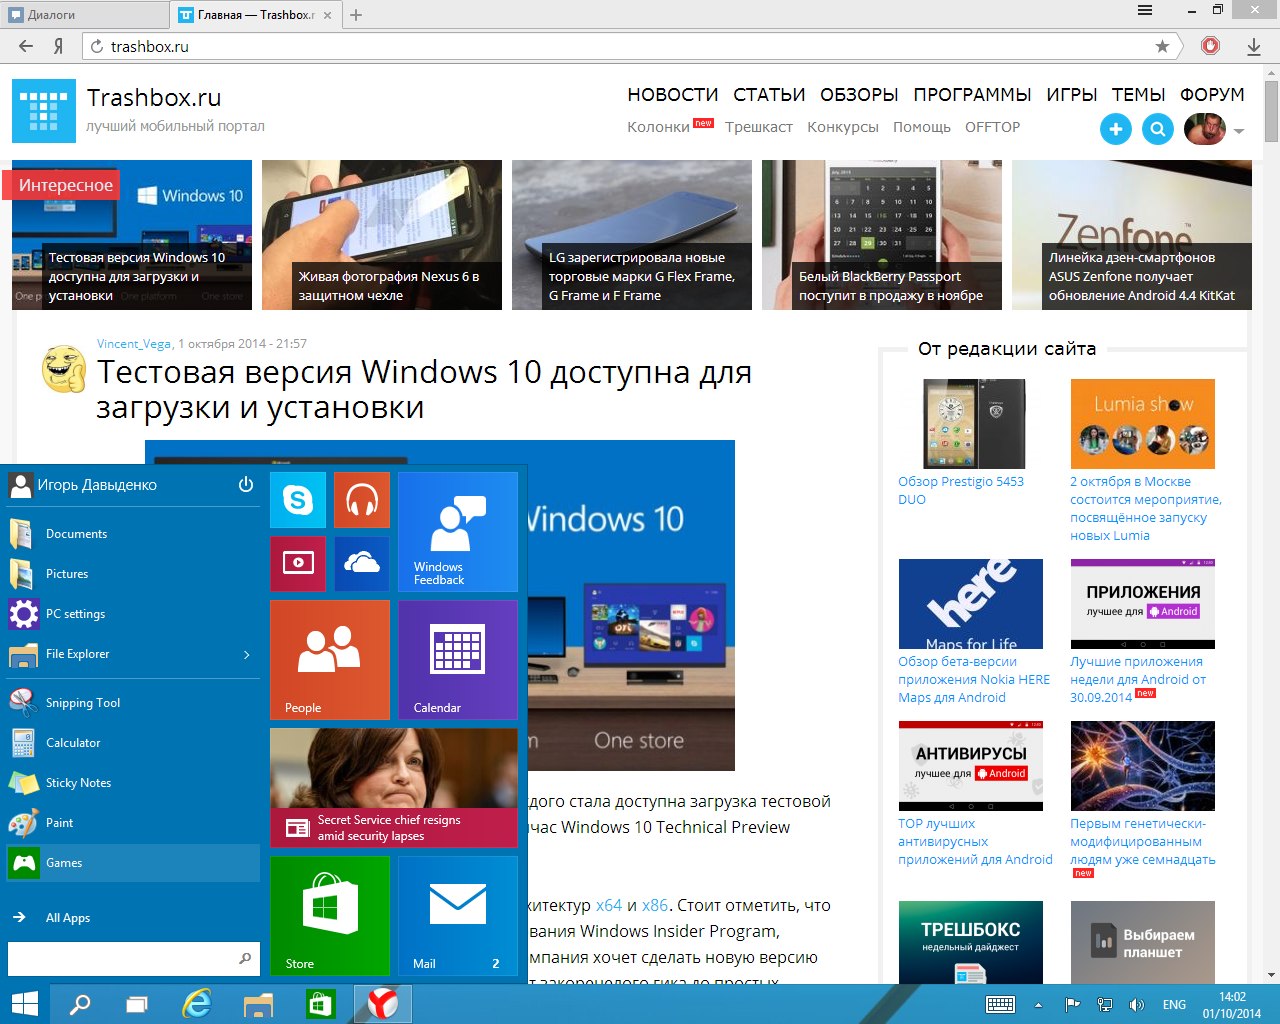Viewport: 1280px width, 1024px height.
Task: Open the Skype tile in Start menu
Action: click(x=298, y=500)
